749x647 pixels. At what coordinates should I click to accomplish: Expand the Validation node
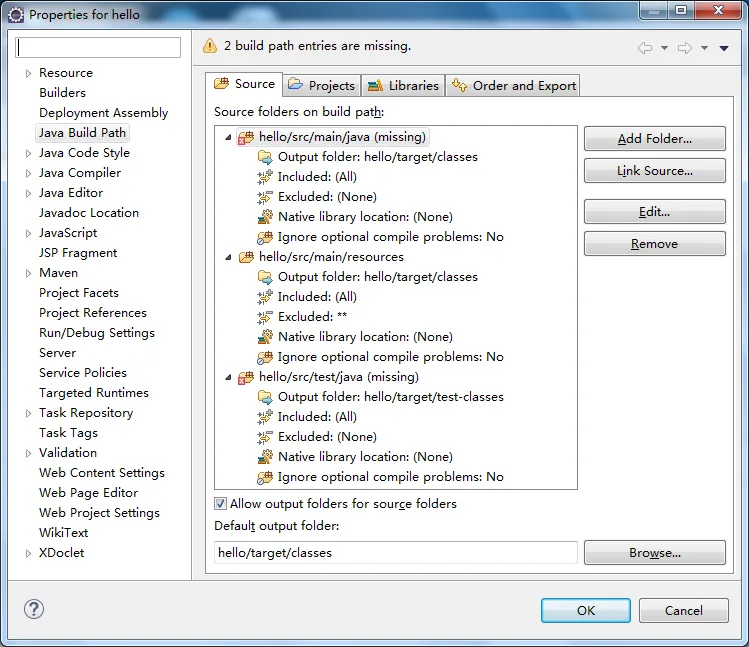point(28,453)
